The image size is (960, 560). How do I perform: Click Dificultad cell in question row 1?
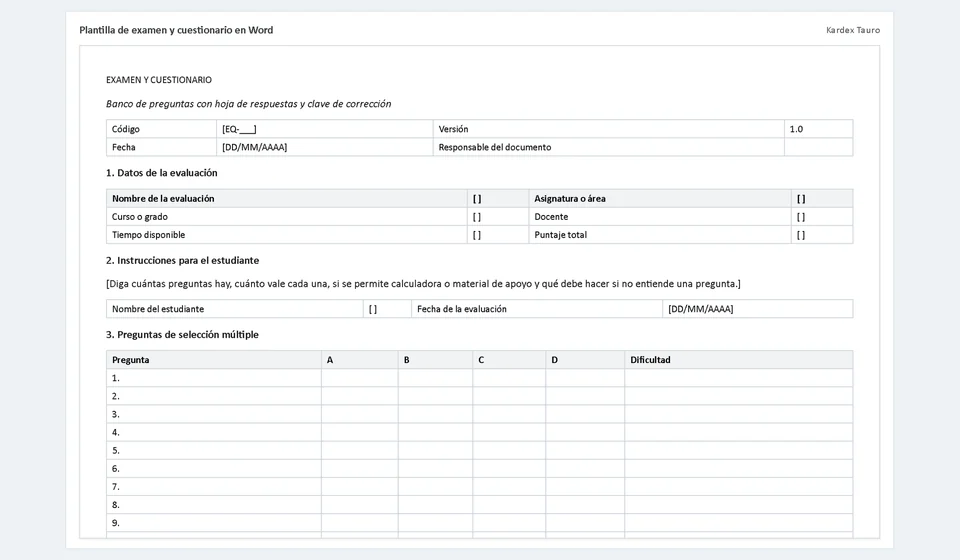[x=739, y=378]
